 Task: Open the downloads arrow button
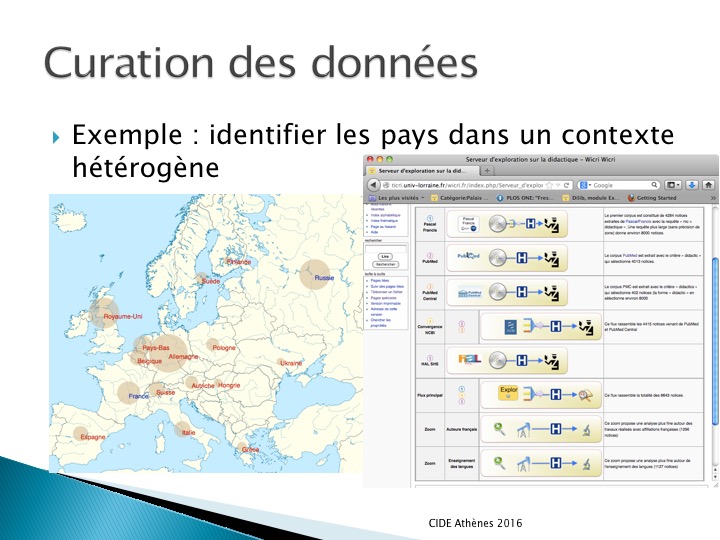tap(692, 185)
